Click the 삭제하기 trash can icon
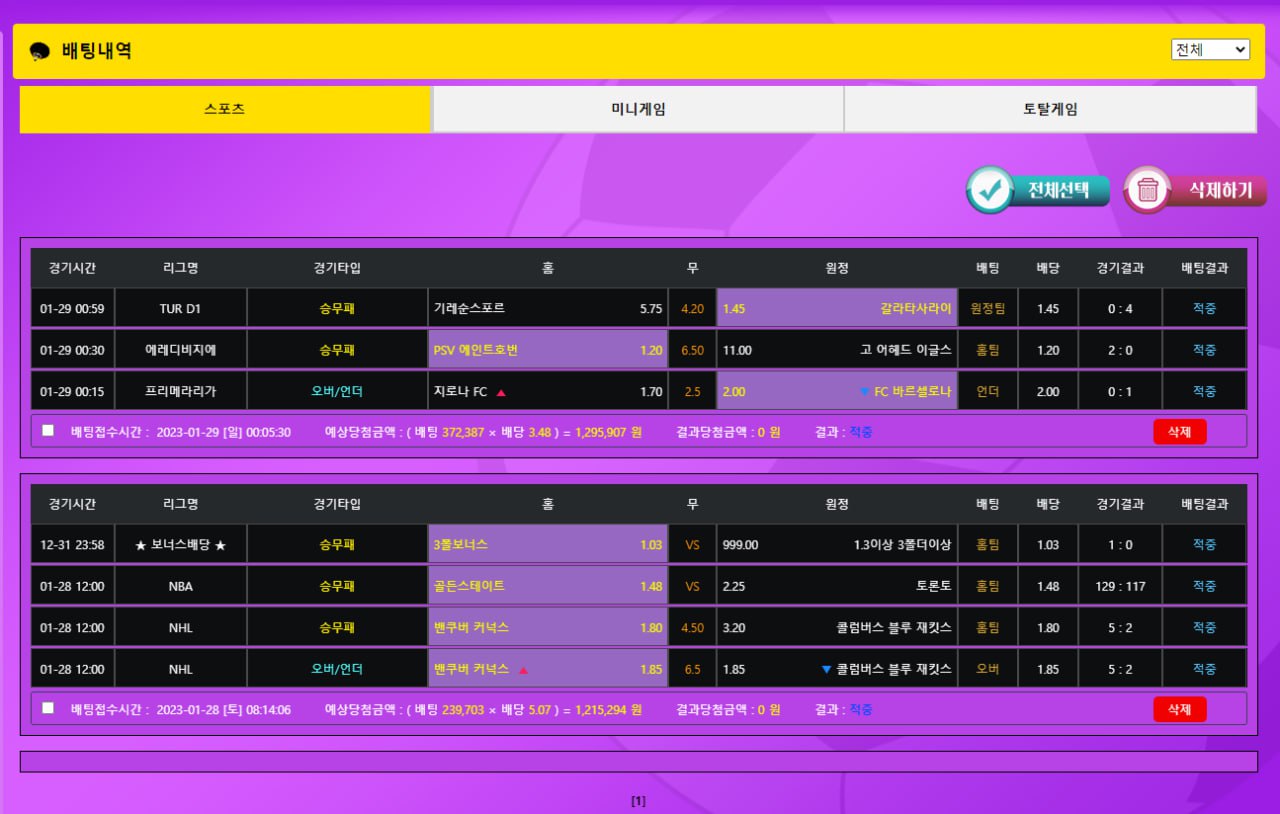The image size is (1280, 814). coord(1148,190)
